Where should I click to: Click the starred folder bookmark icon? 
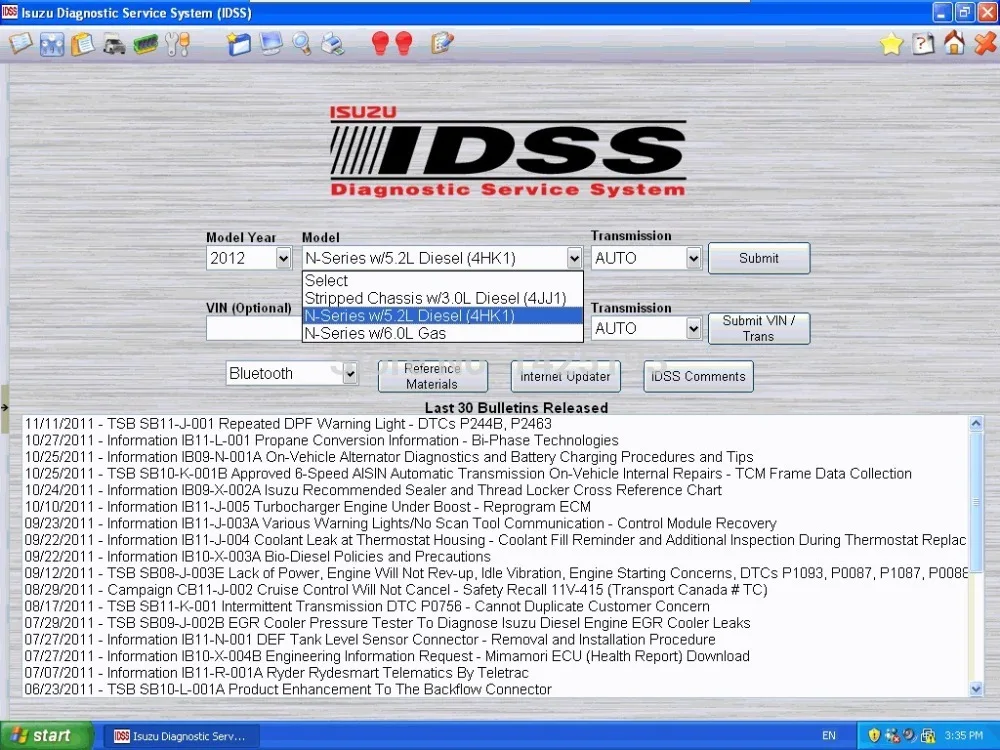pyautogui.click(x=239, y=44)
